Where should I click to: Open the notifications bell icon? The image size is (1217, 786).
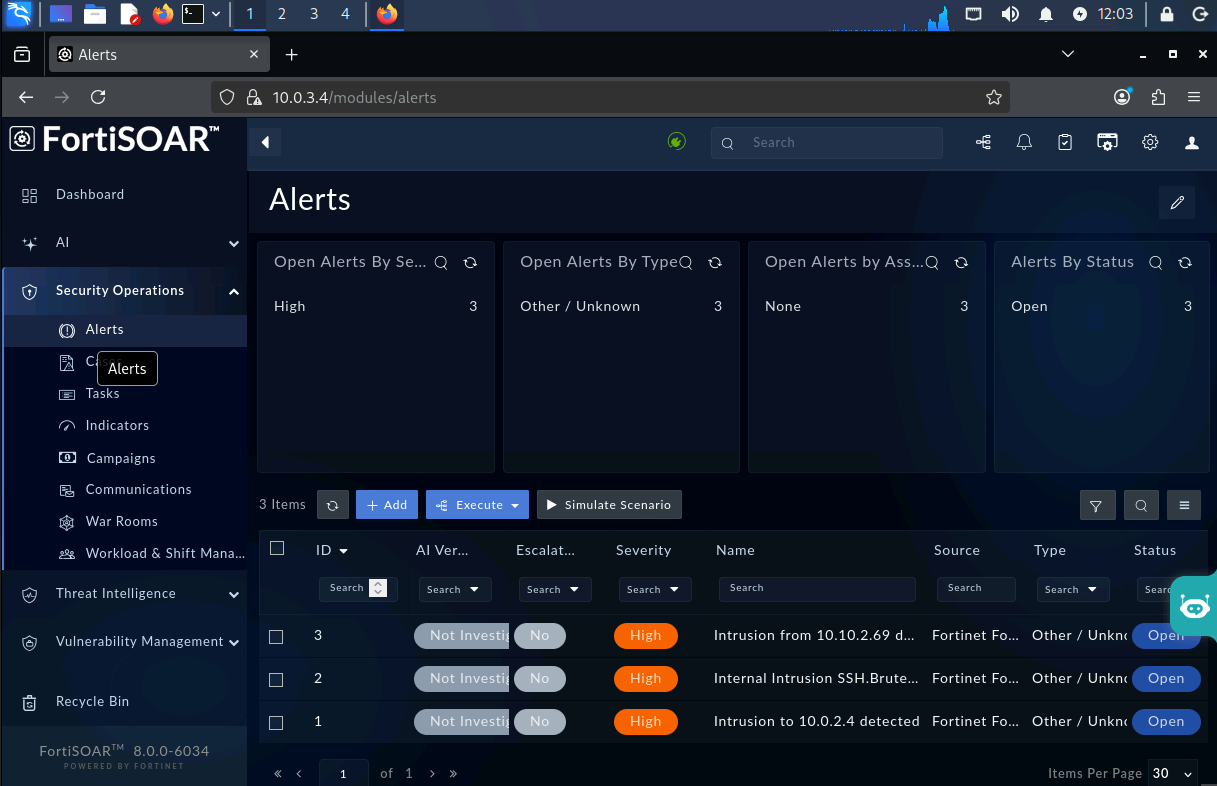1024,143
